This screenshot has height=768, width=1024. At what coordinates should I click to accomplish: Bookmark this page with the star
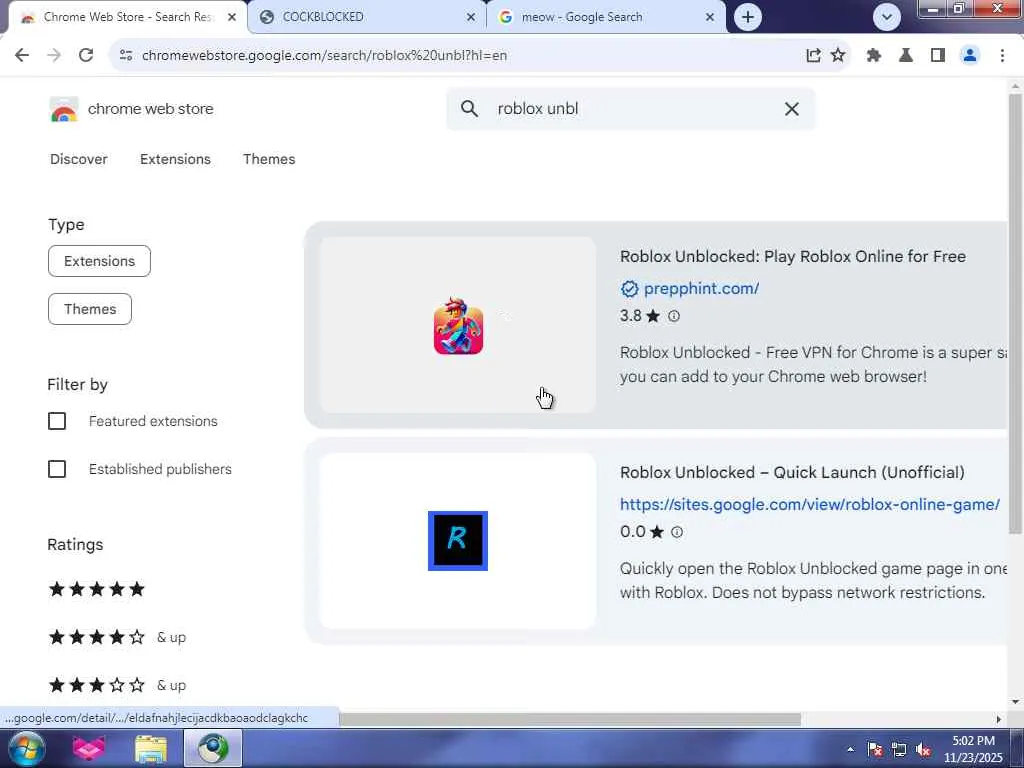(x=838, y=56)
